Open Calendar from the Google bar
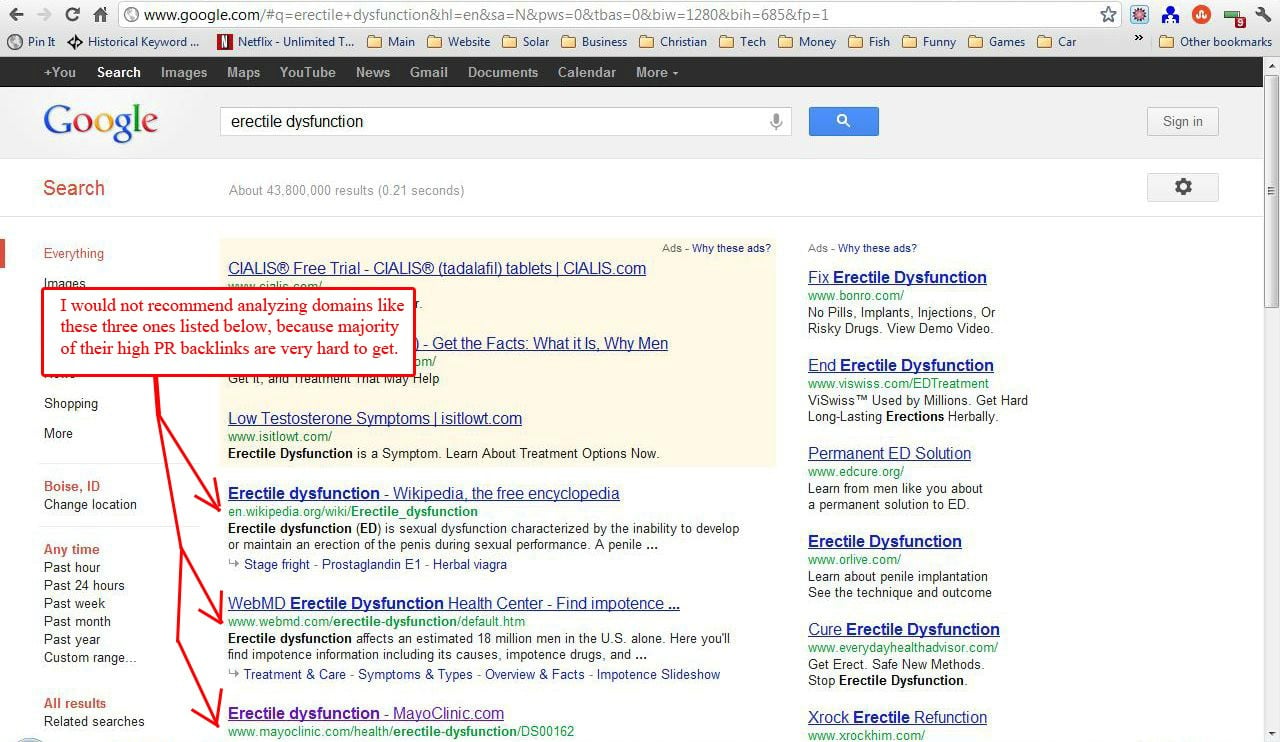 [x=587, y=72]
